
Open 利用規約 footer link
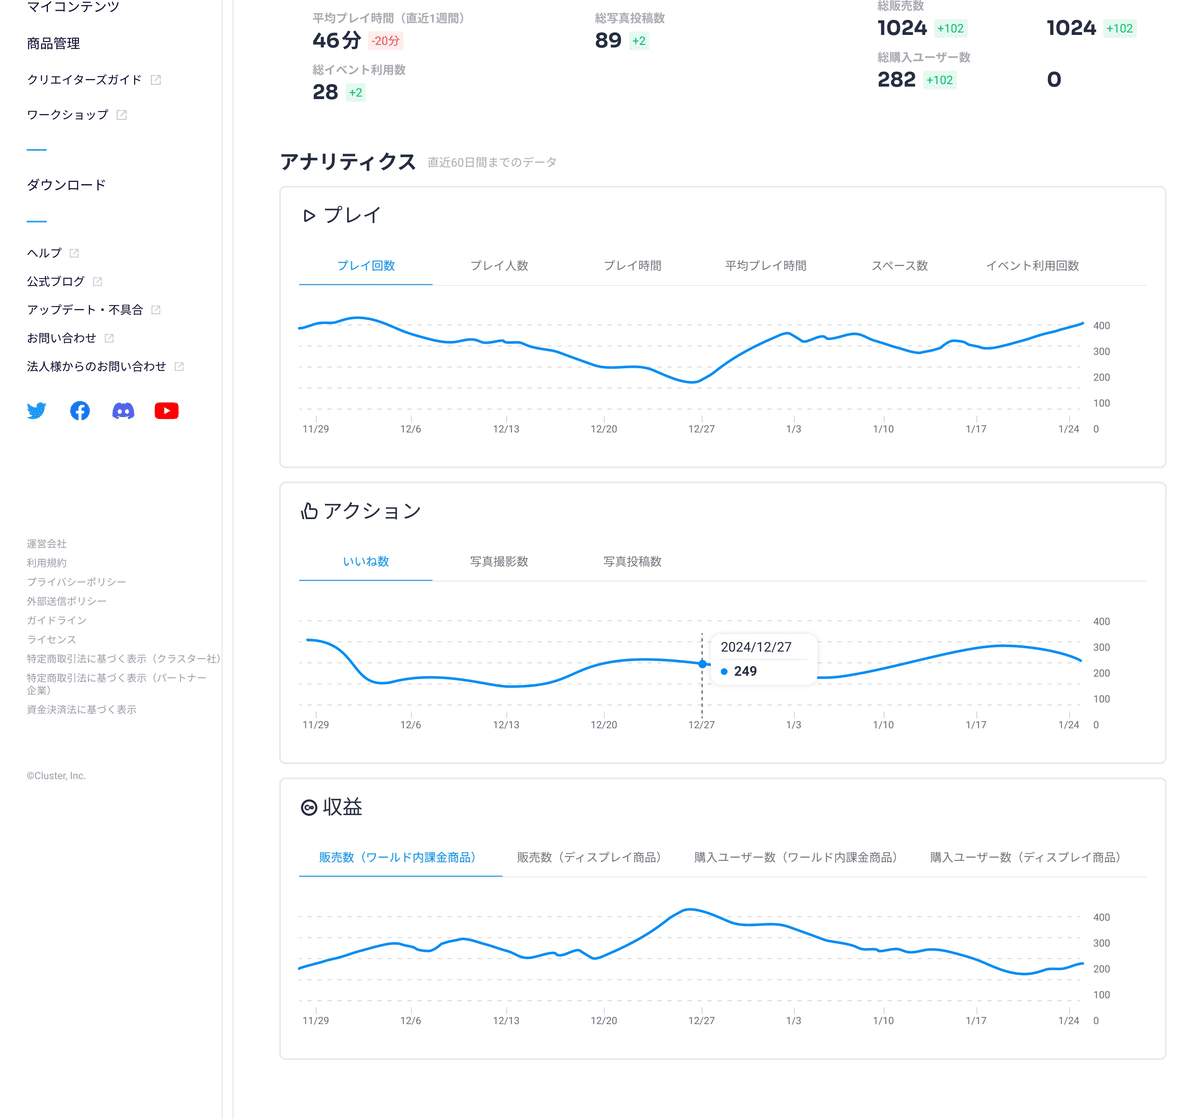(47, 563)
